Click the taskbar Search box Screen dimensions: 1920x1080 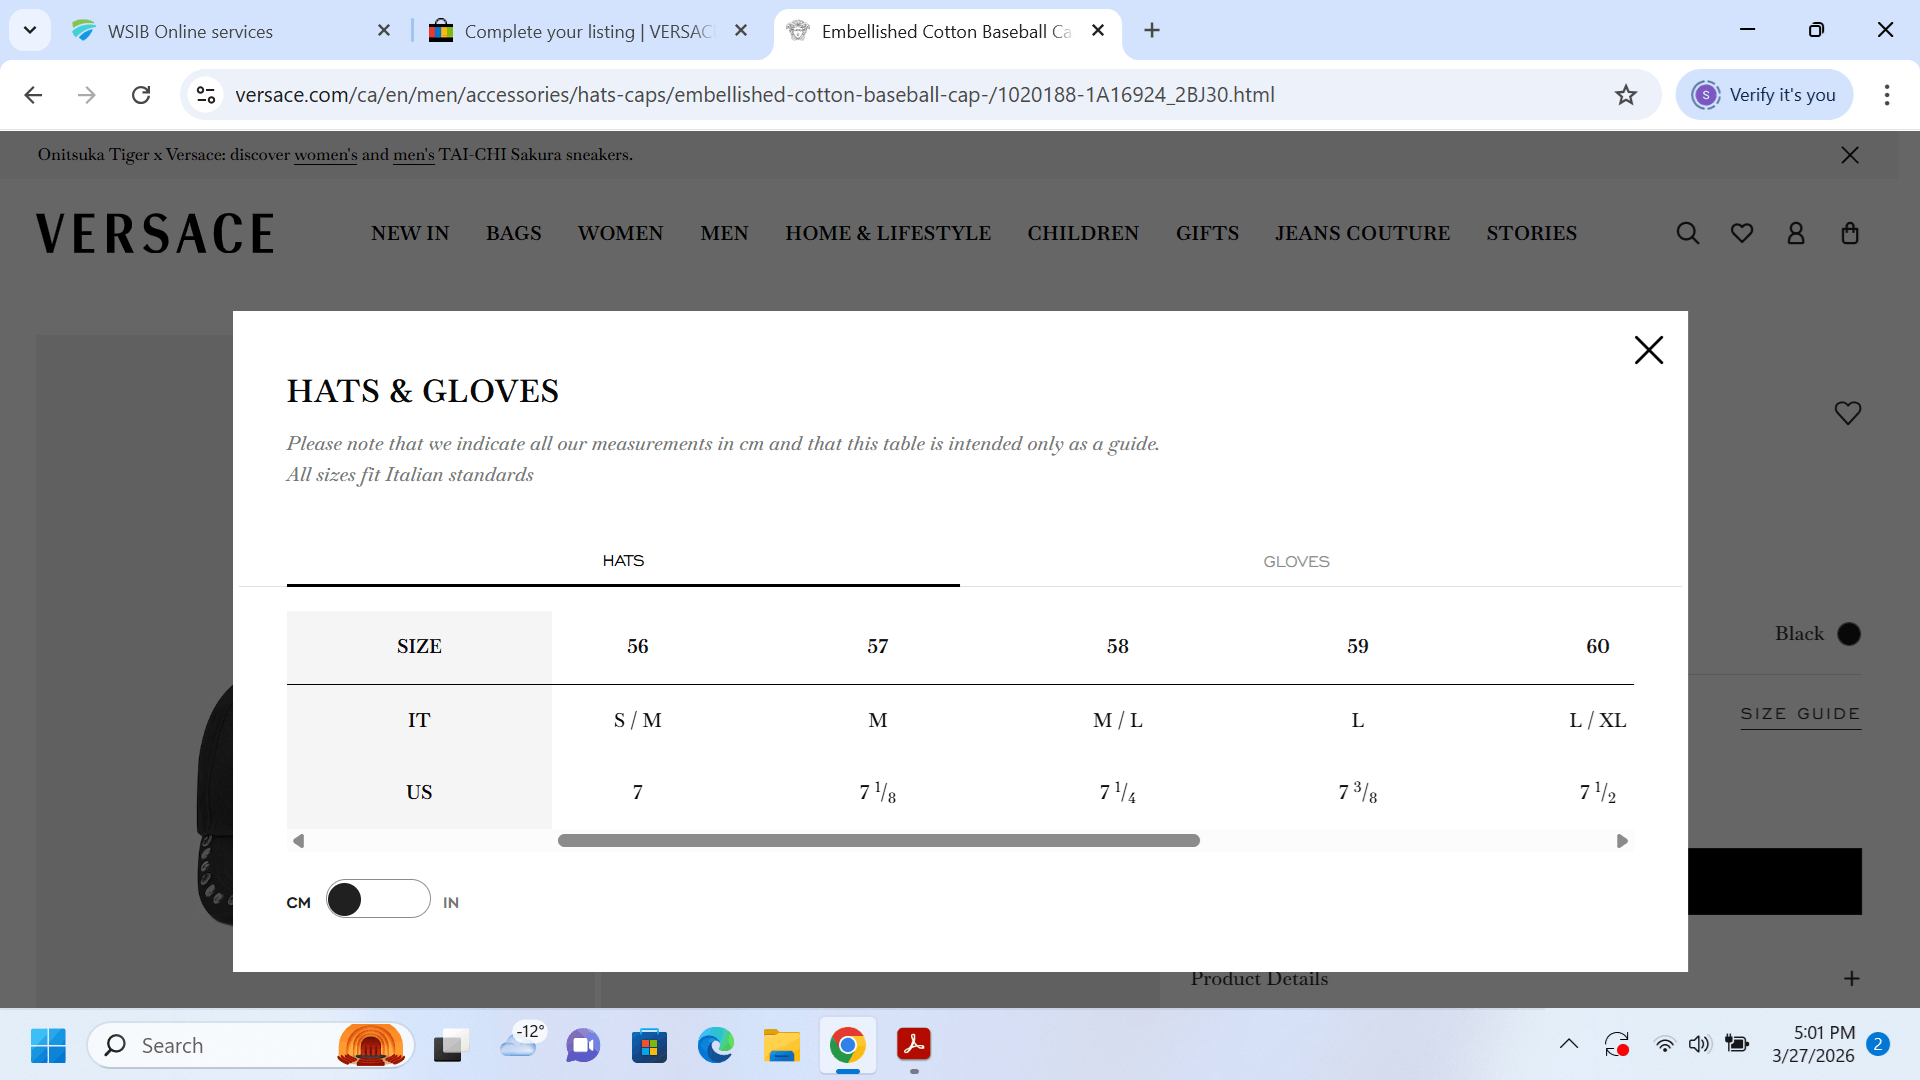[x=250, y=1046]
